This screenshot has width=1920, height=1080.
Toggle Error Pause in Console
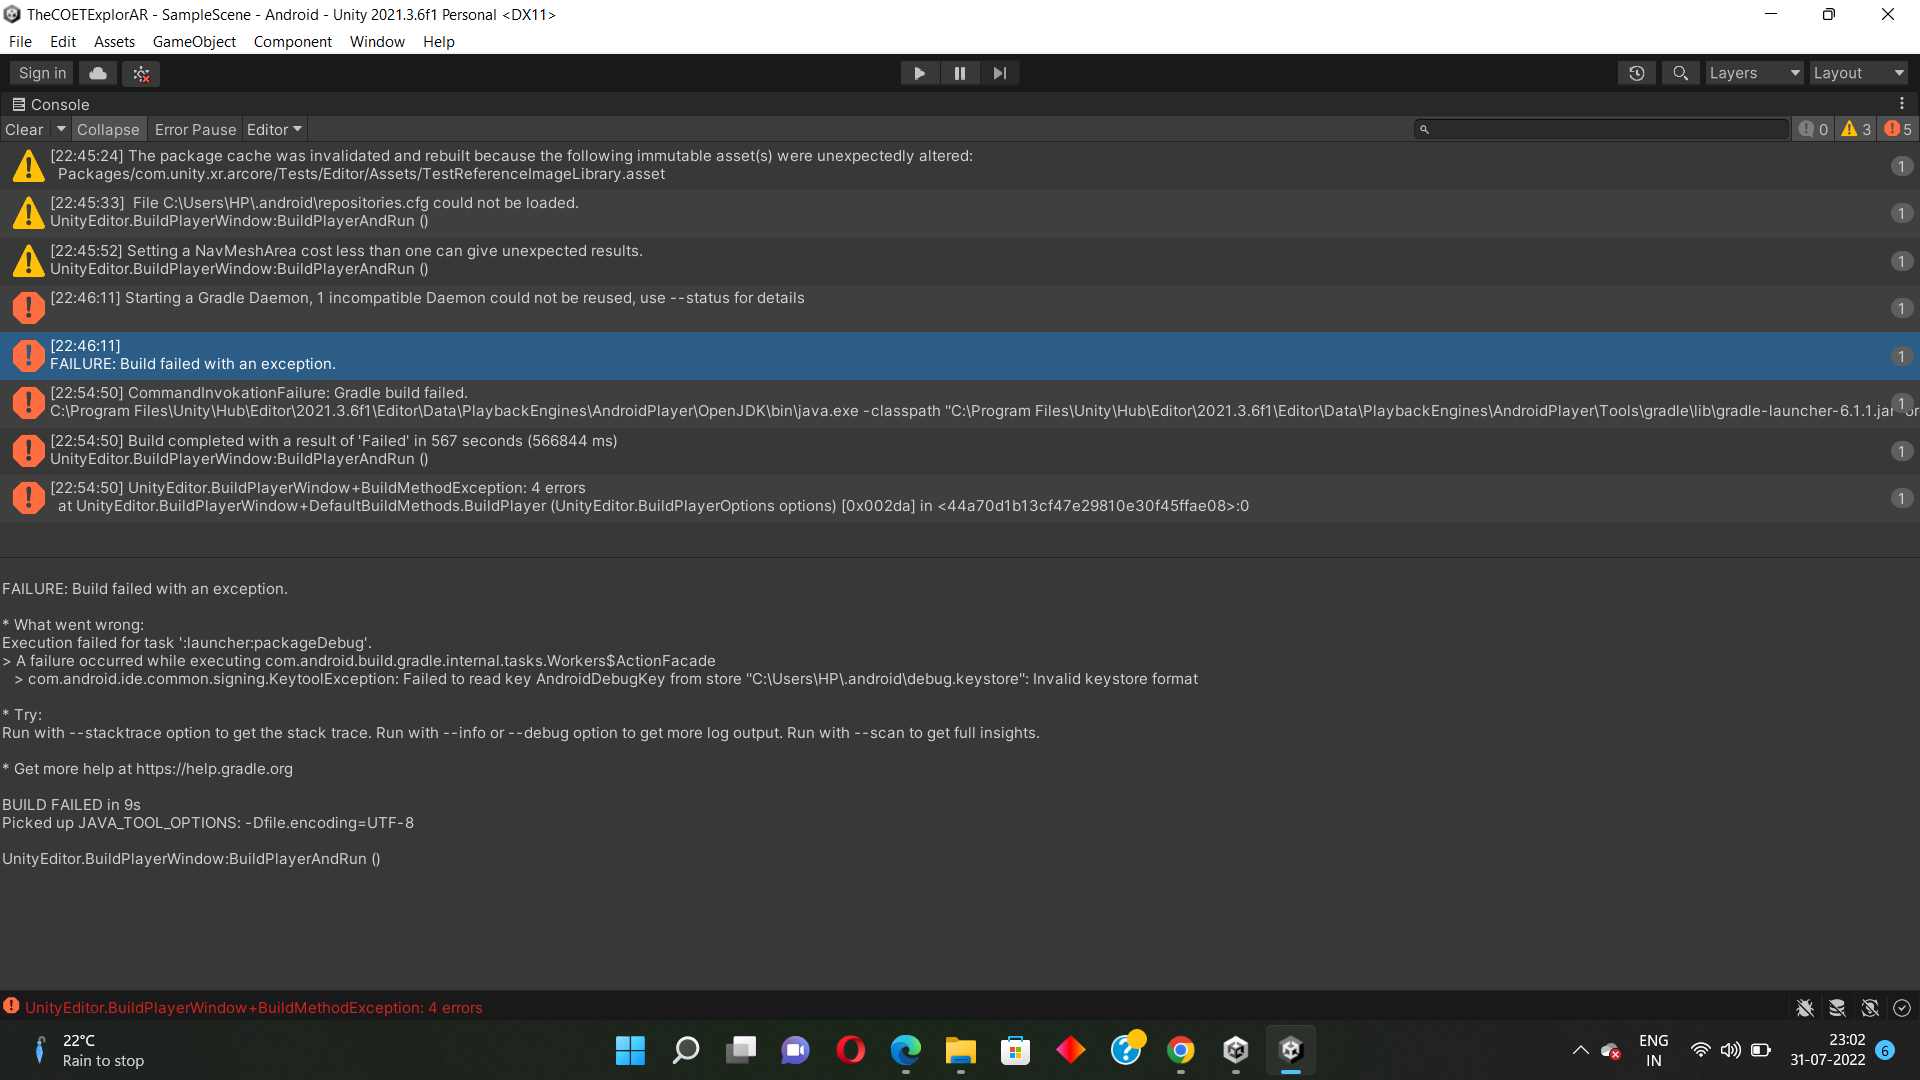tap(195, 129)
